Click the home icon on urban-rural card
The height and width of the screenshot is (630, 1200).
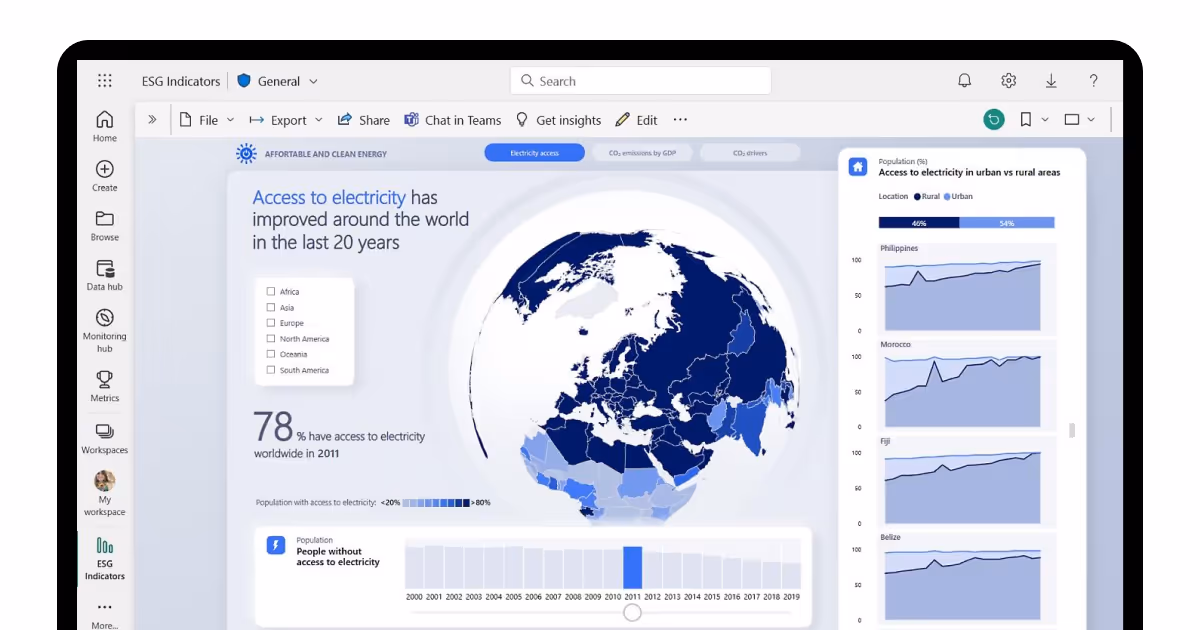click(858, 167)
